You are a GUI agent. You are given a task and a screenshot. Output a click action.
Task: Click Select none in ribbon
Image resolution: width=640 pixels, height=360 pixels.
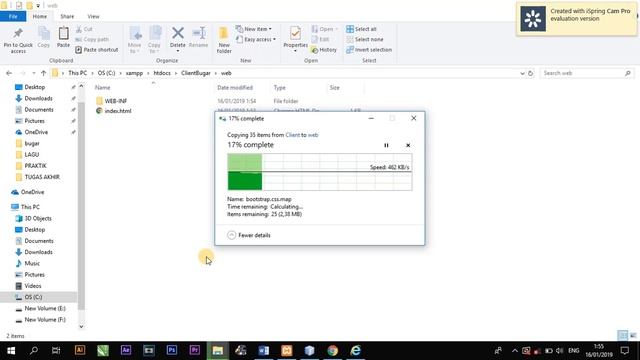[364, 39]
